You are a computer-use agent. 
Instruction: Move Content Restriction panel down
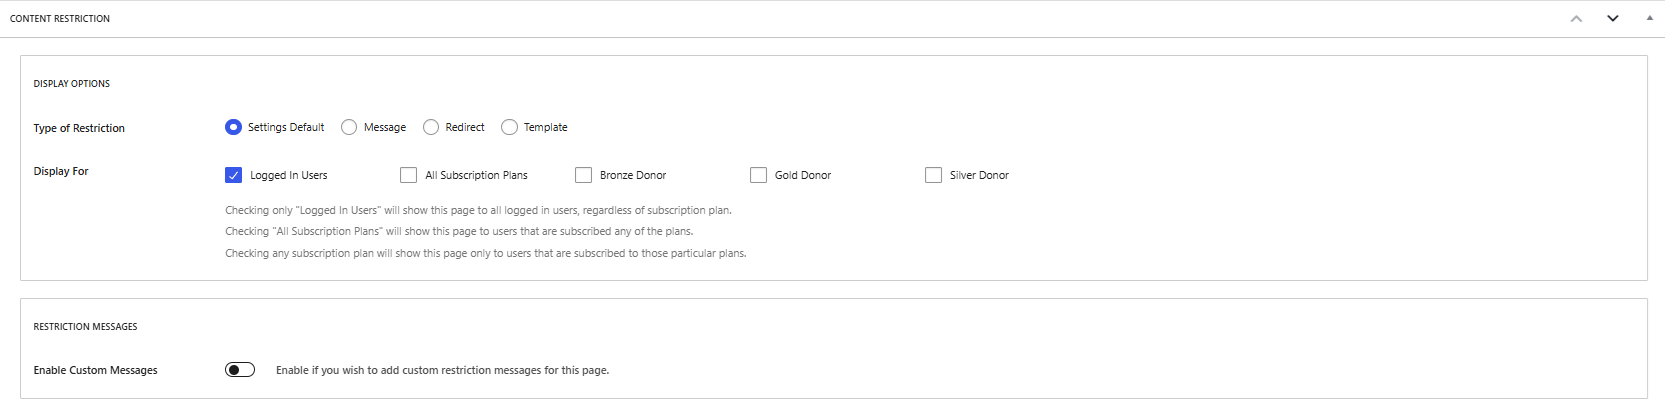coord(1613,19)
